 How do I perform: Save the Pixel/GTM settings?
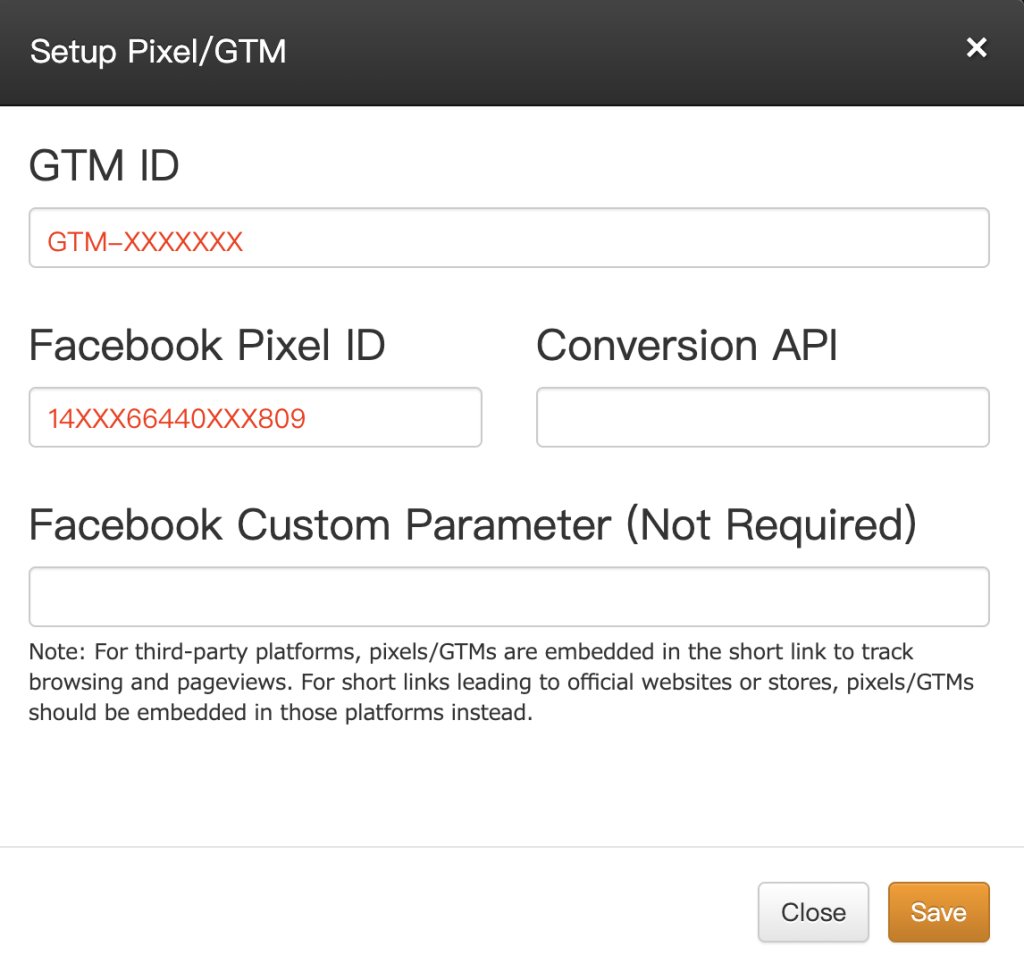point(938,912)
